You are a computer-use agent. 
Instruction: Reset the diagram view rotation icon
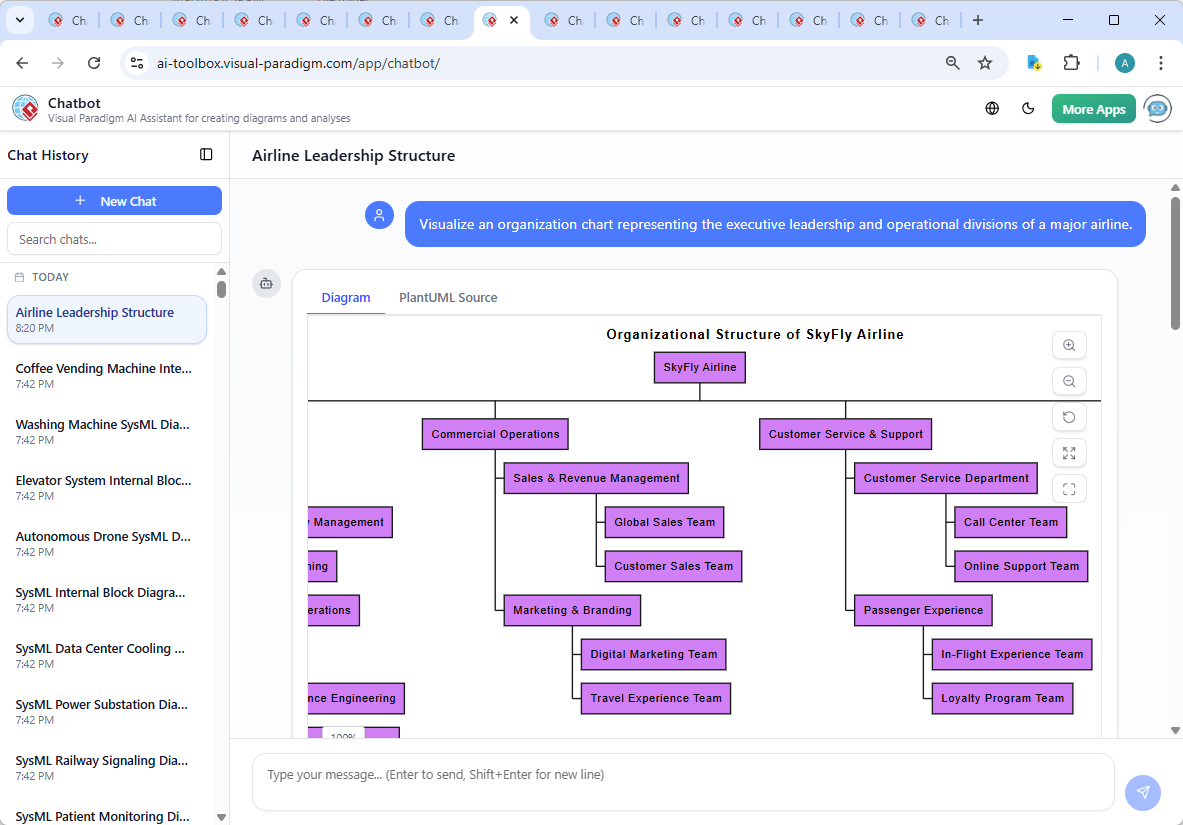coord(1069,417)
